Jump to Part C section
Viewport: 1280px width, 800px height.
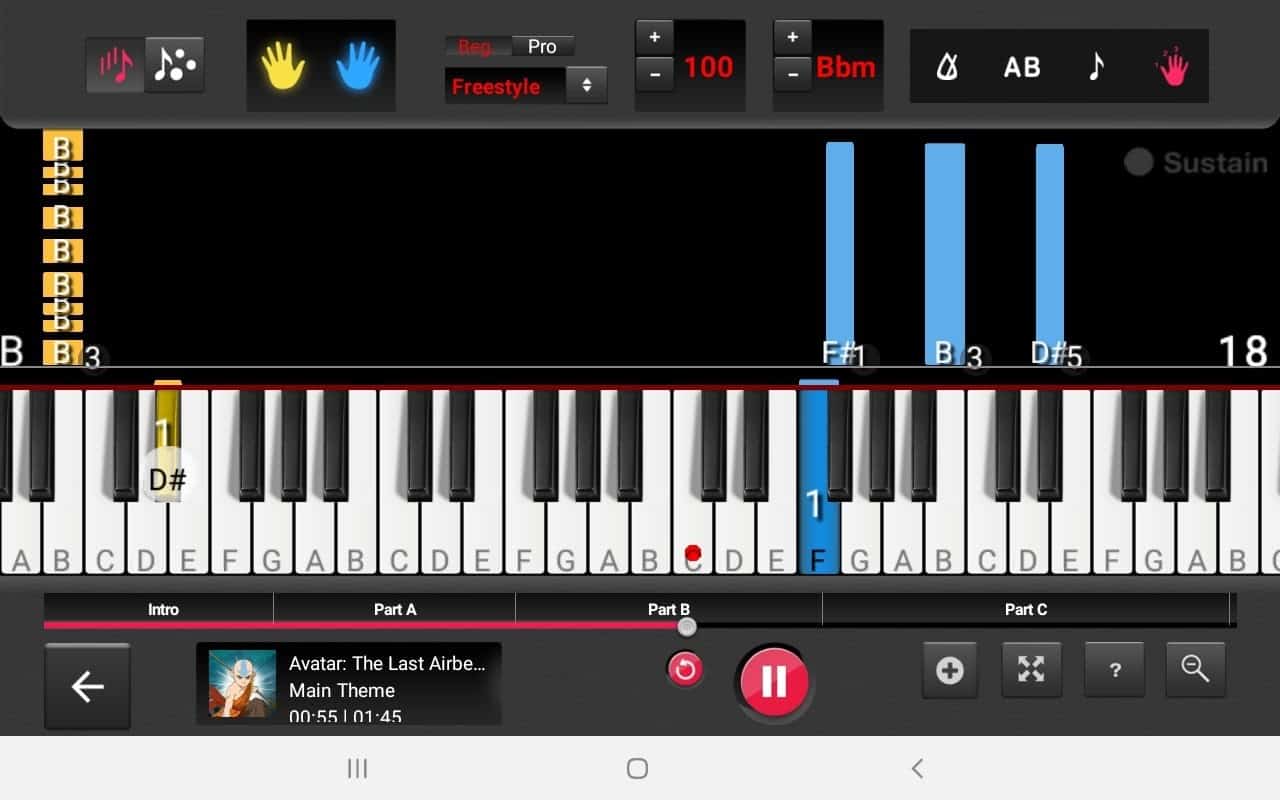coord(1026,609)
